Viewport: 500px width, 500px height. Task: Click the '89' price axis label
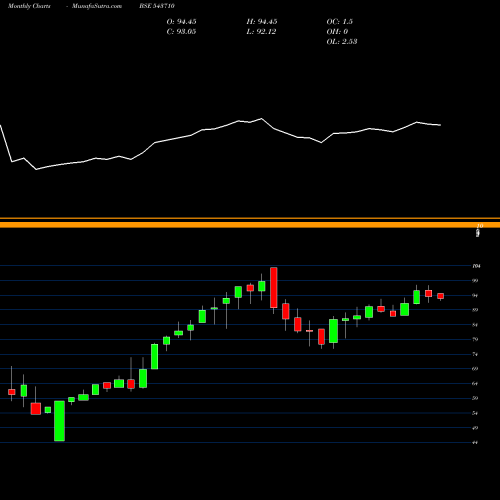[x=475, y=310]
